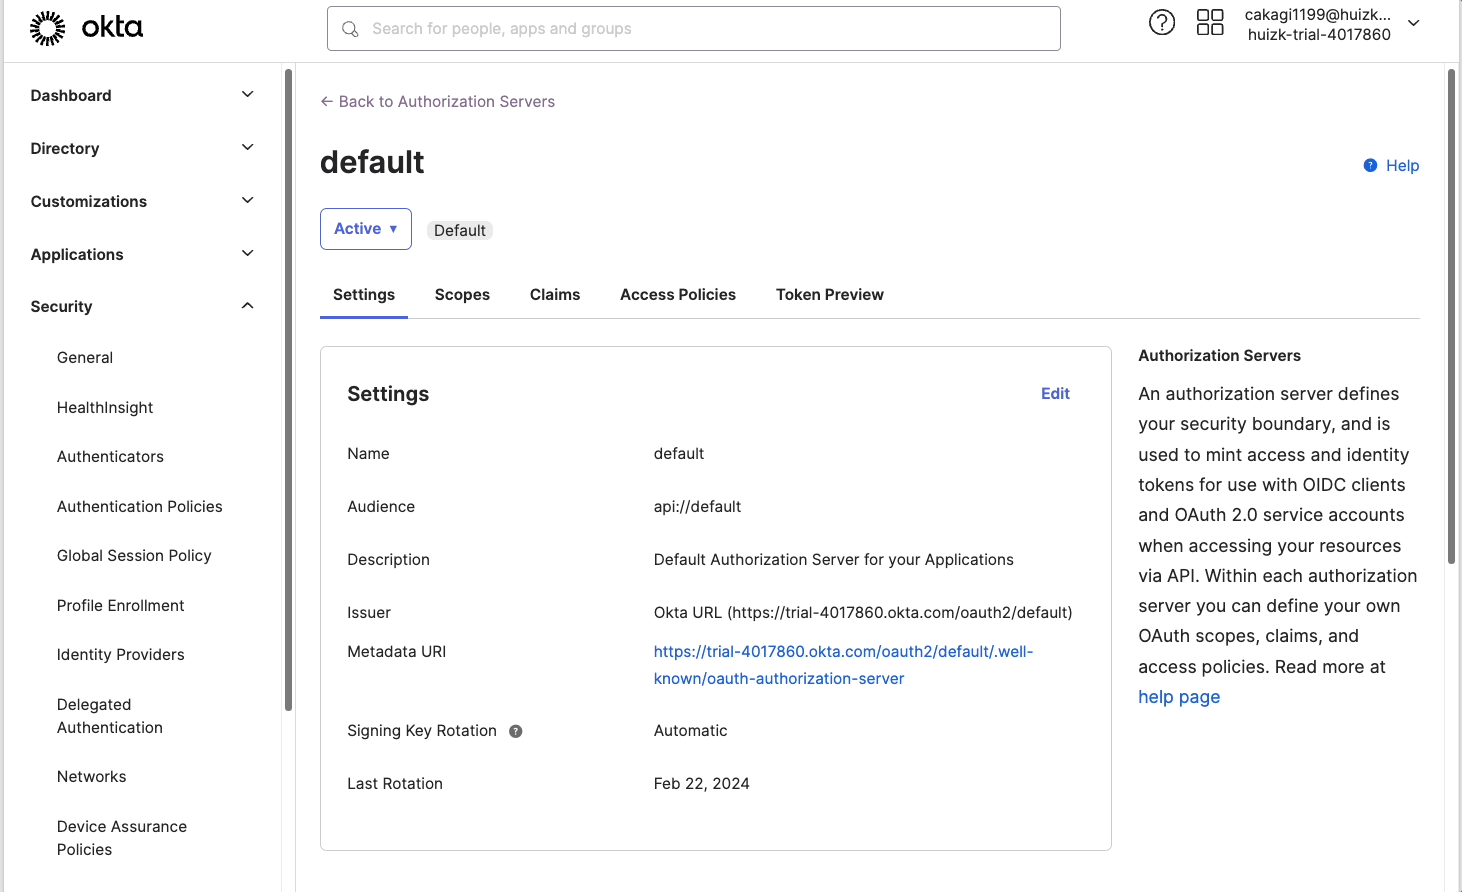Click the tooltip icon next to Signing Key Rotation
Image resolution: width=1462 pixels, height=892 pixels.
515,731
